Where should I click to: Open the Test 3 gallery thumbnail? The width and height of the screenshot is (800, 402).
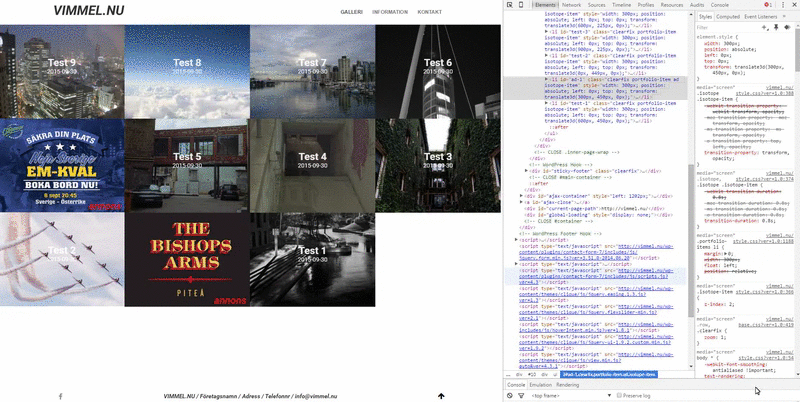(438, 165)
